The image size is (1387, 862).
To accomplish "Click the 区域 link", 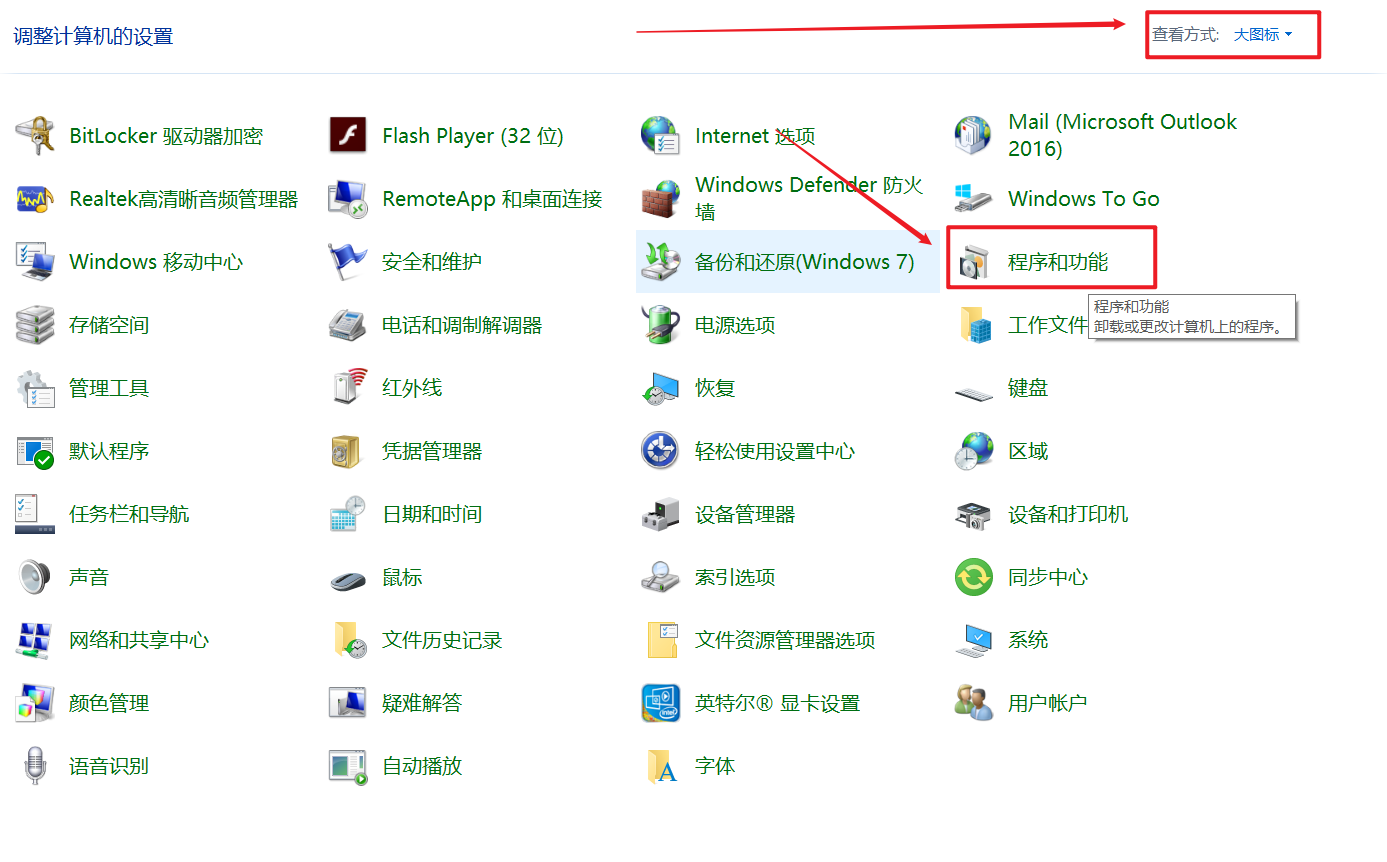I will coord(1028,451).
